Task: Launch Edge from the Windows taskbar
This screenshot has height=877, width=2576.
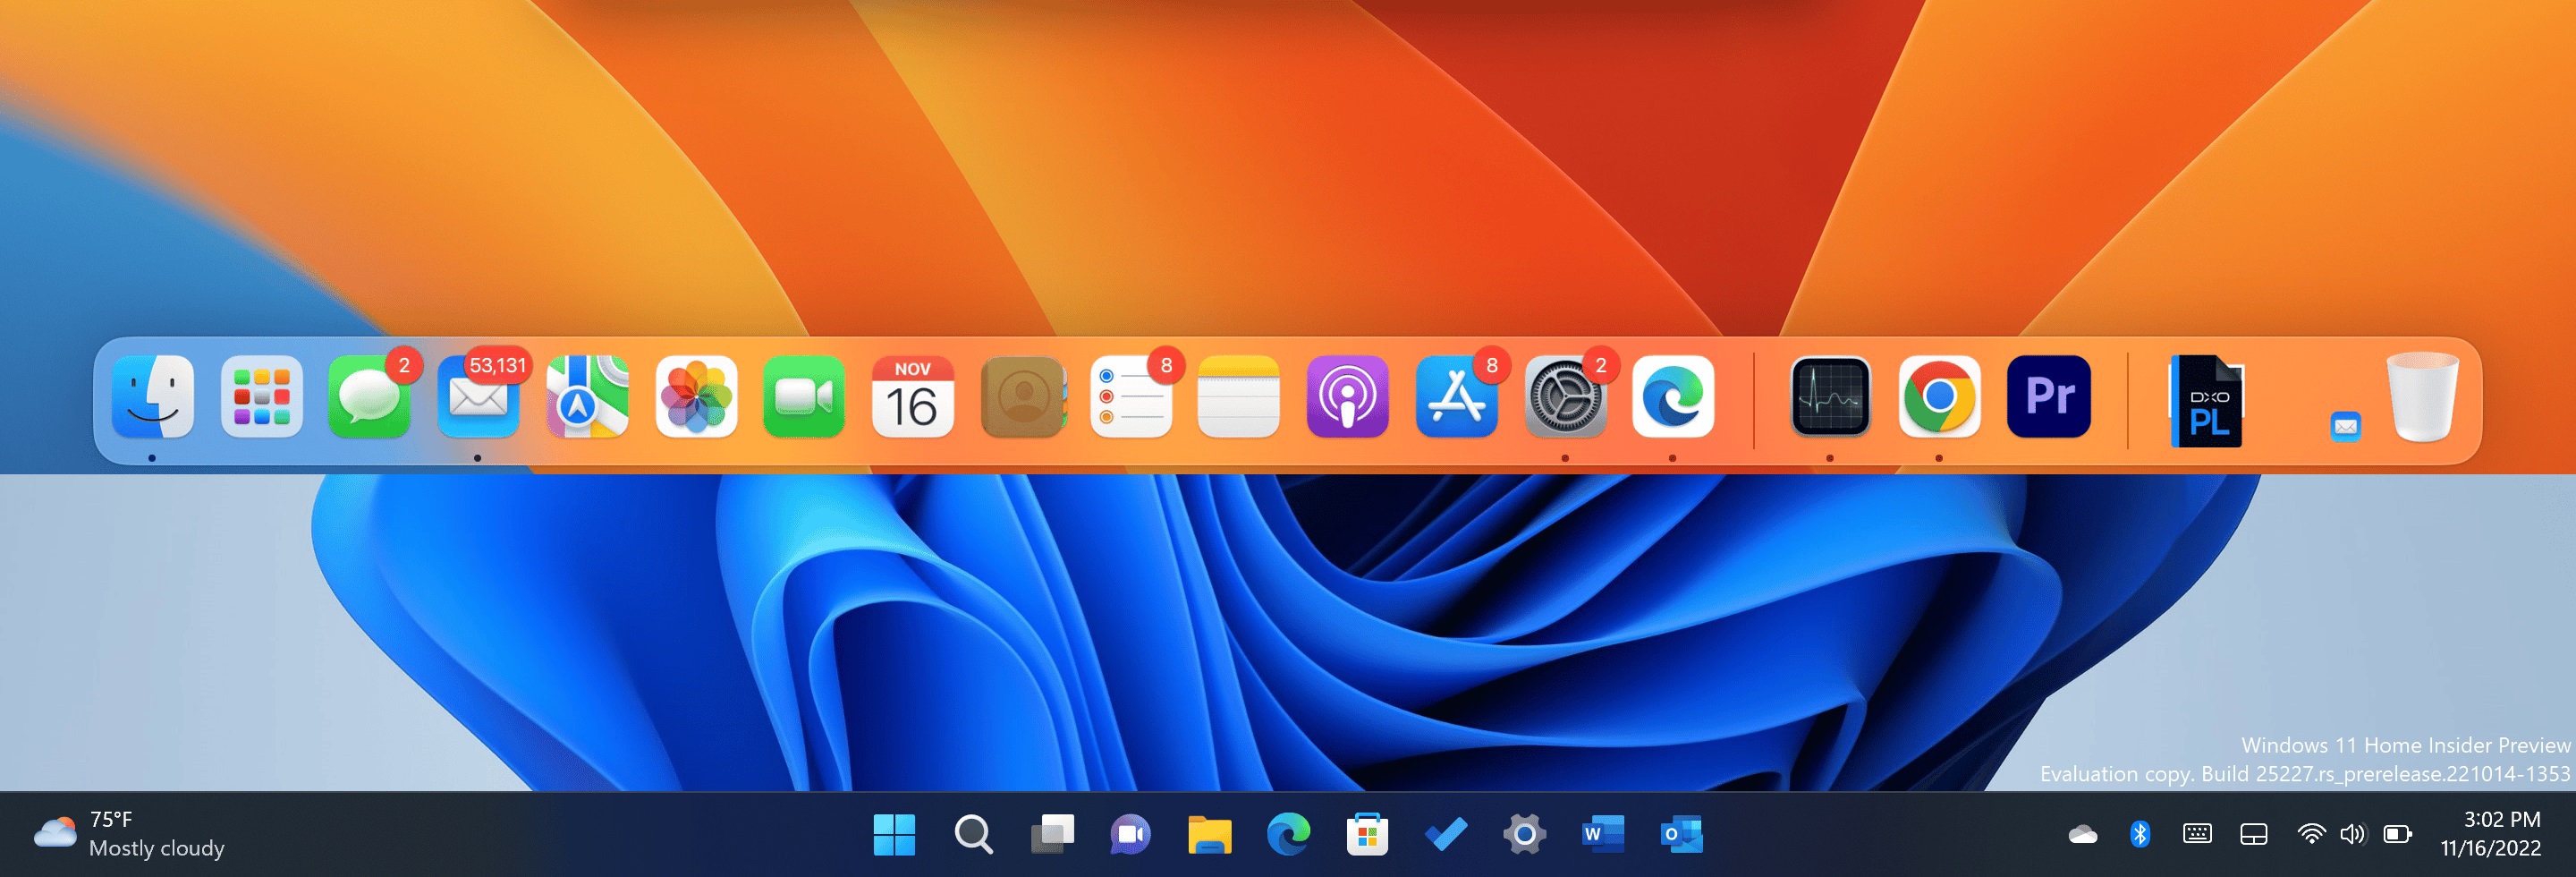Action: [x=1288, y=835]
